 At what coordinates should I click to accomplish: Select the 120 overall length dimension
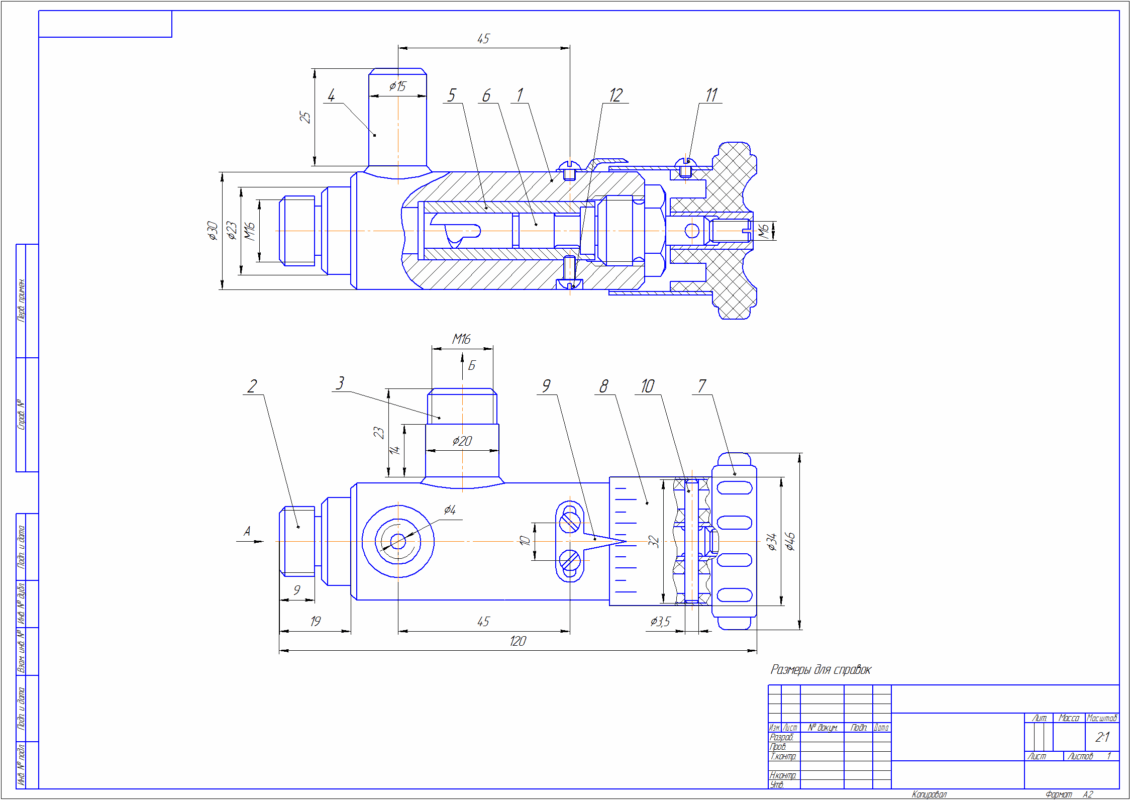[517, 641]
